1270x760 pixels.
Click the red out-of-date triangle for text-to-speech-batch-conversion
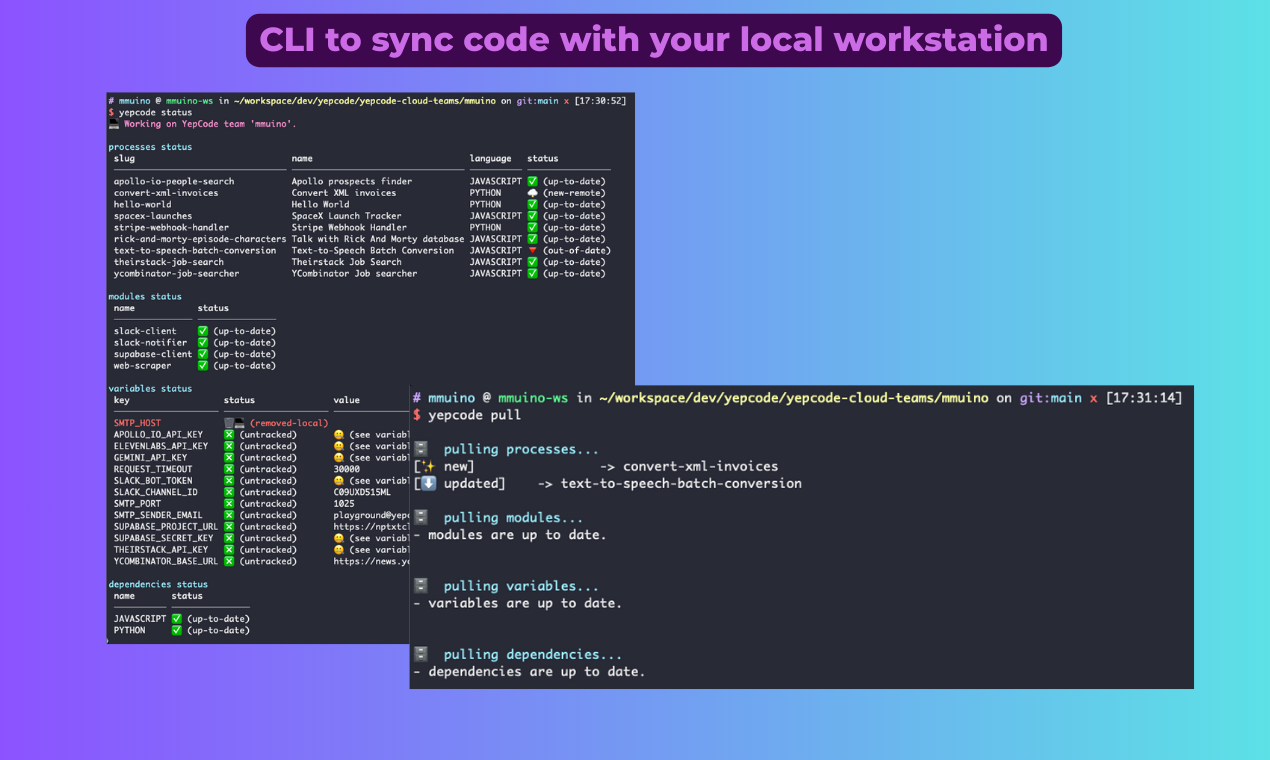(x=530, y=250)
